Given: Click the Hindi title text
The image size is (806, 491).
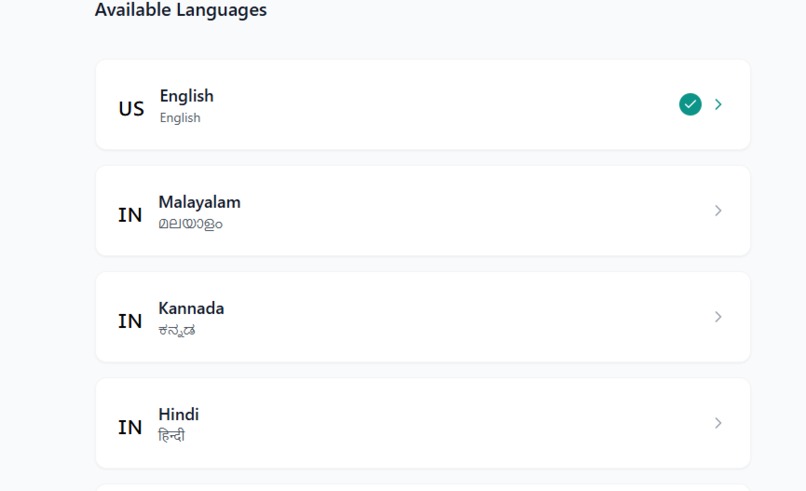Looking at the screenshot, I should click(x=178, y=414).
